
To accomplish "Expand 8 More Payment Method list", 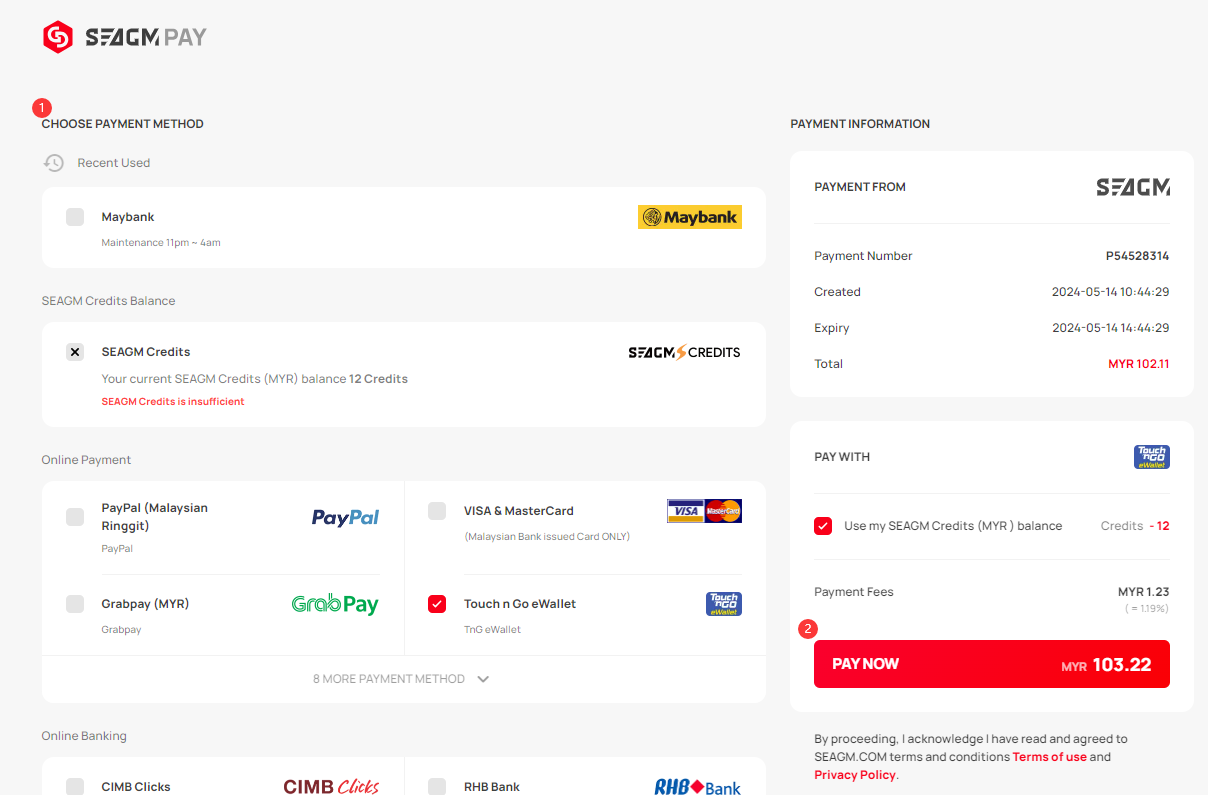I will (402, 679).
